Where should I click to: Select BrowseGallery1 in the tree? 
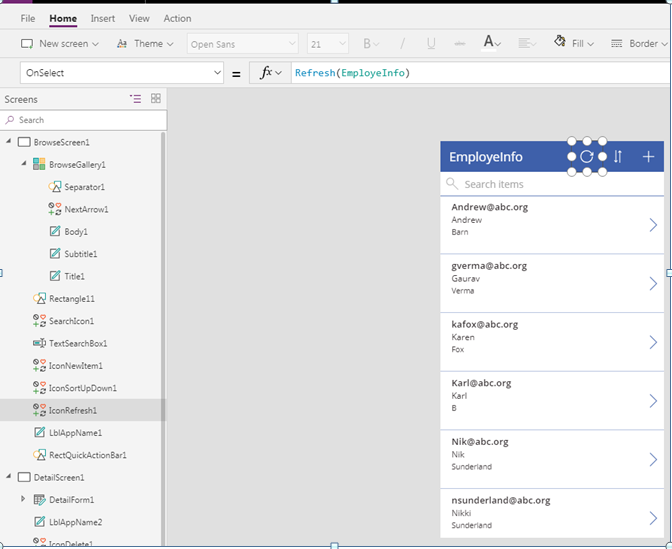(77, 165)
